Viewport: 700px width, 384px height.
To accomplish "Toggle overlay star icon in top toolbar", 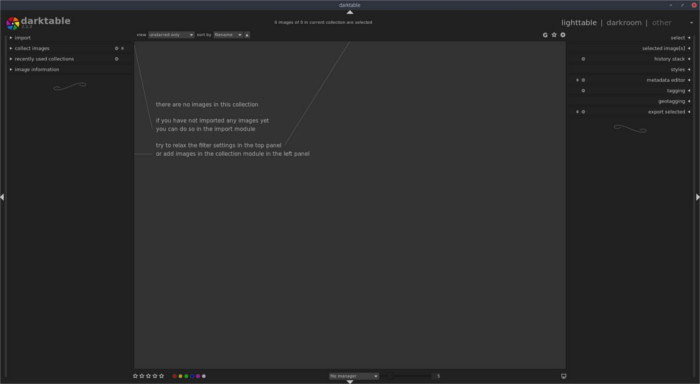I will pyautogui.click(x=554, y=35).
